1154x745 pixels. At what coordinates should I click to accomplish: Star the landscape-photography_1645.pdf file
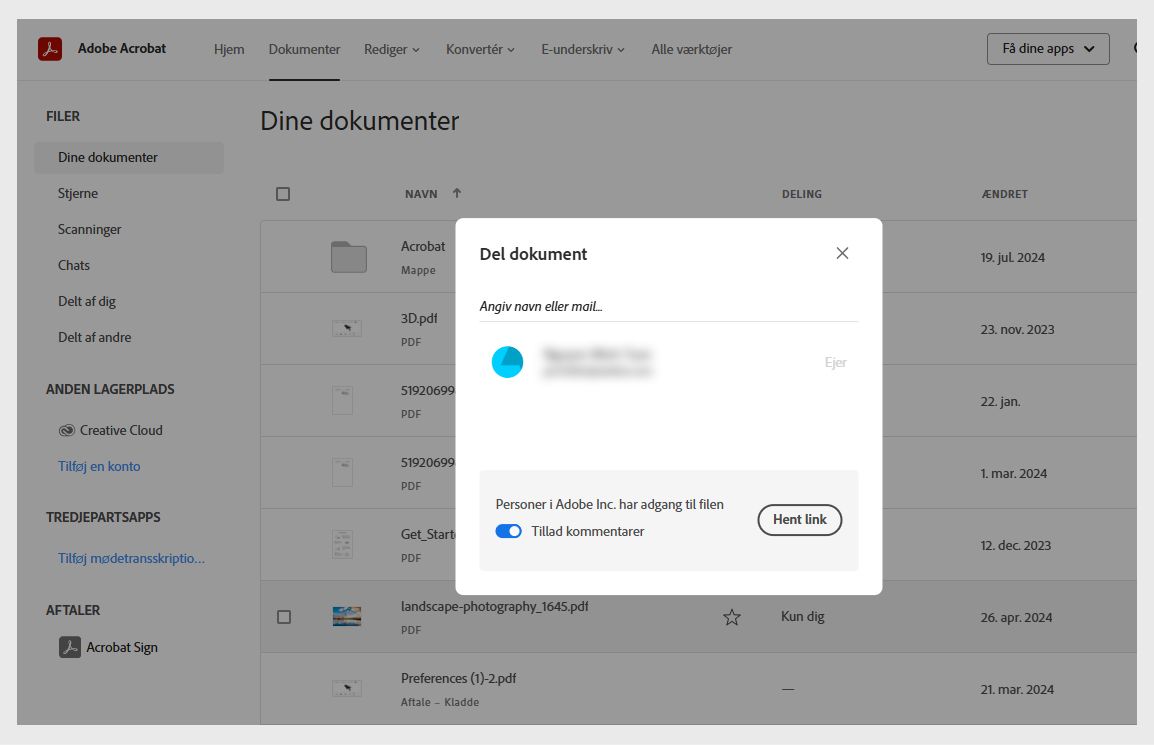point(732,618)
